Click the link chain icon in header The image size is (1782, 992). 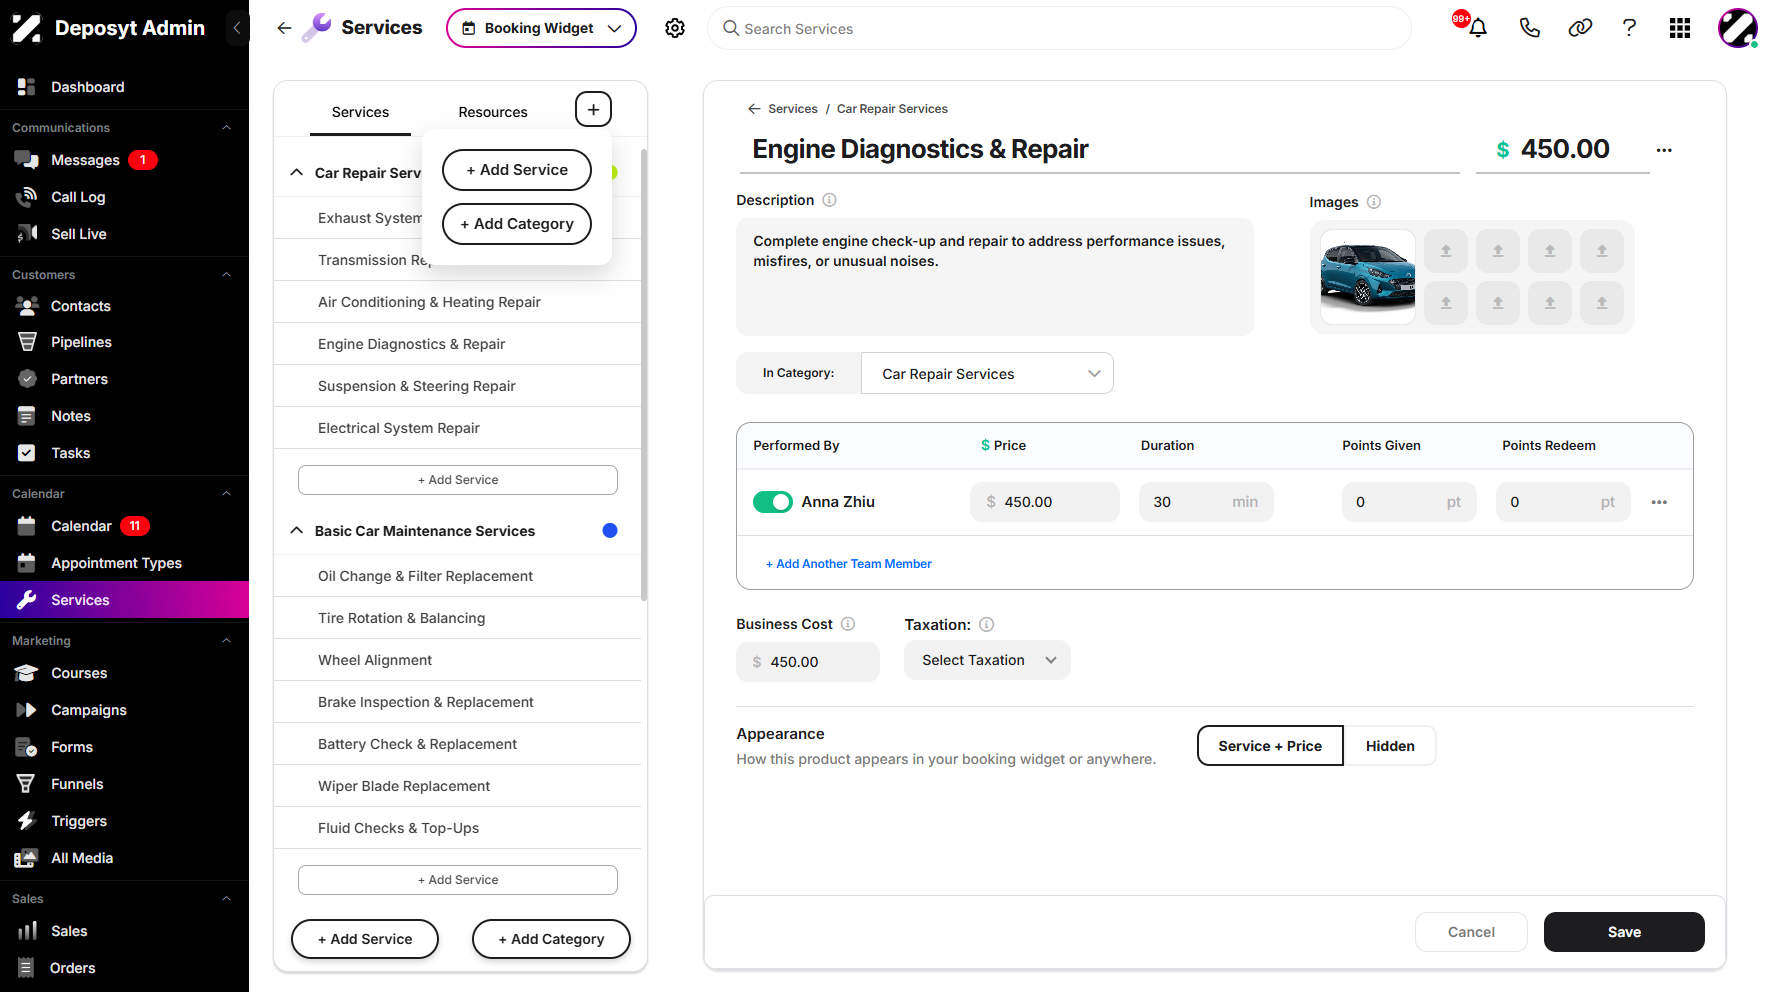1580,28
